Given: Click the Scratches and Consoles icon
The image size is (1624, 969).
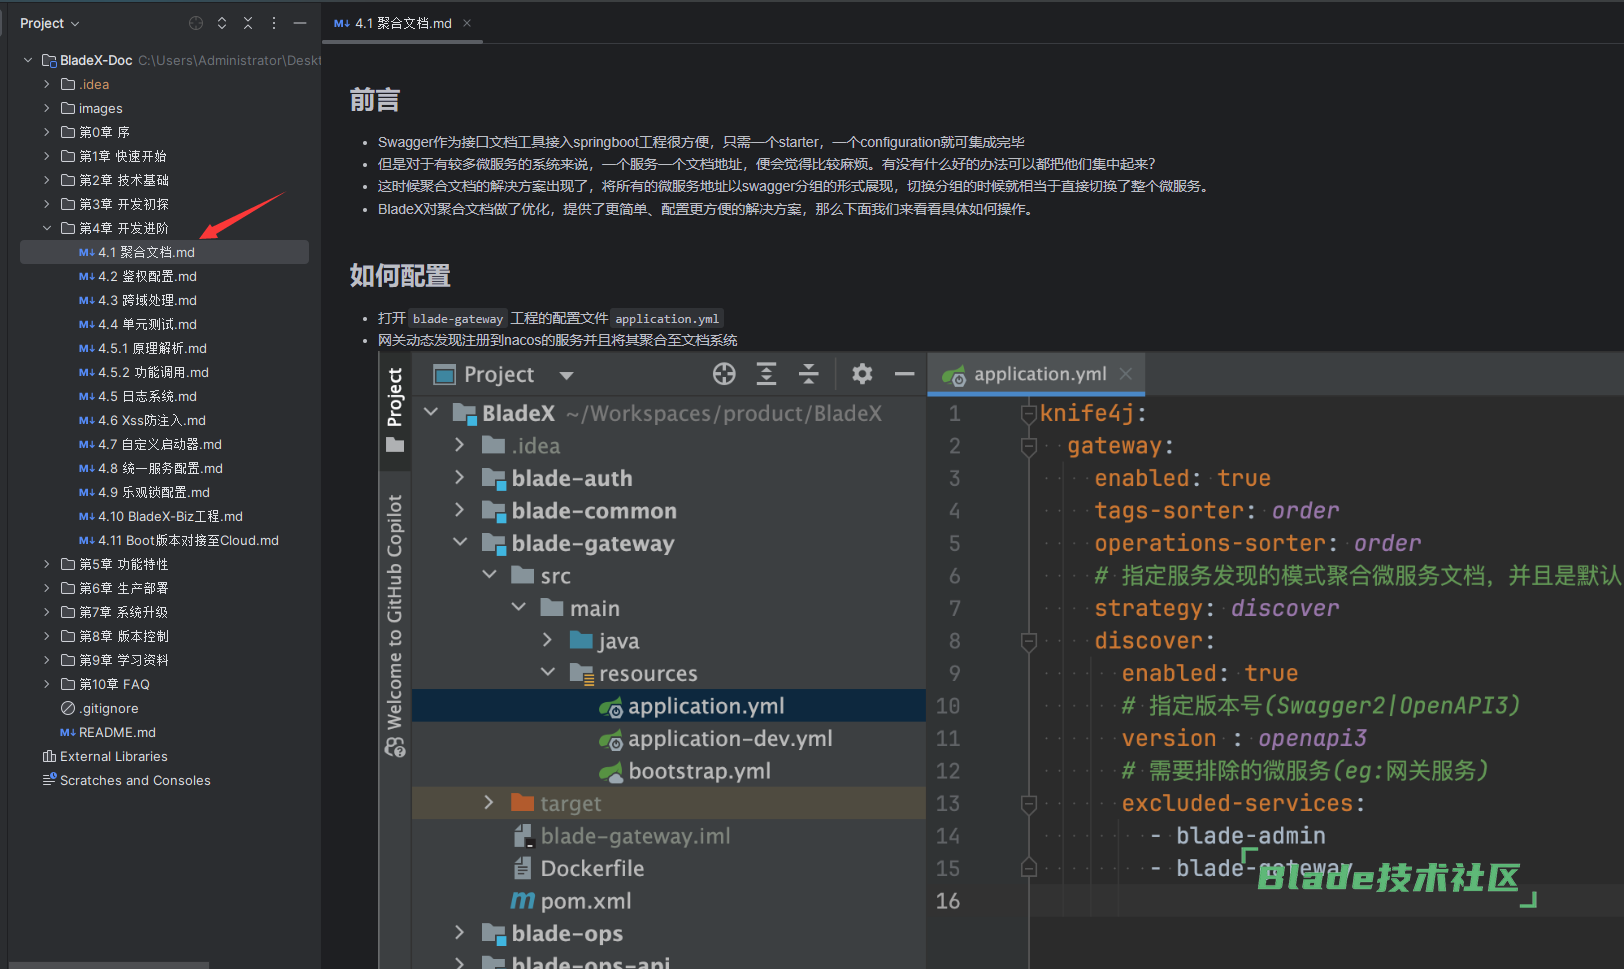Looking at the screenshot, I should pyautogui.click(x=49, y=780).
